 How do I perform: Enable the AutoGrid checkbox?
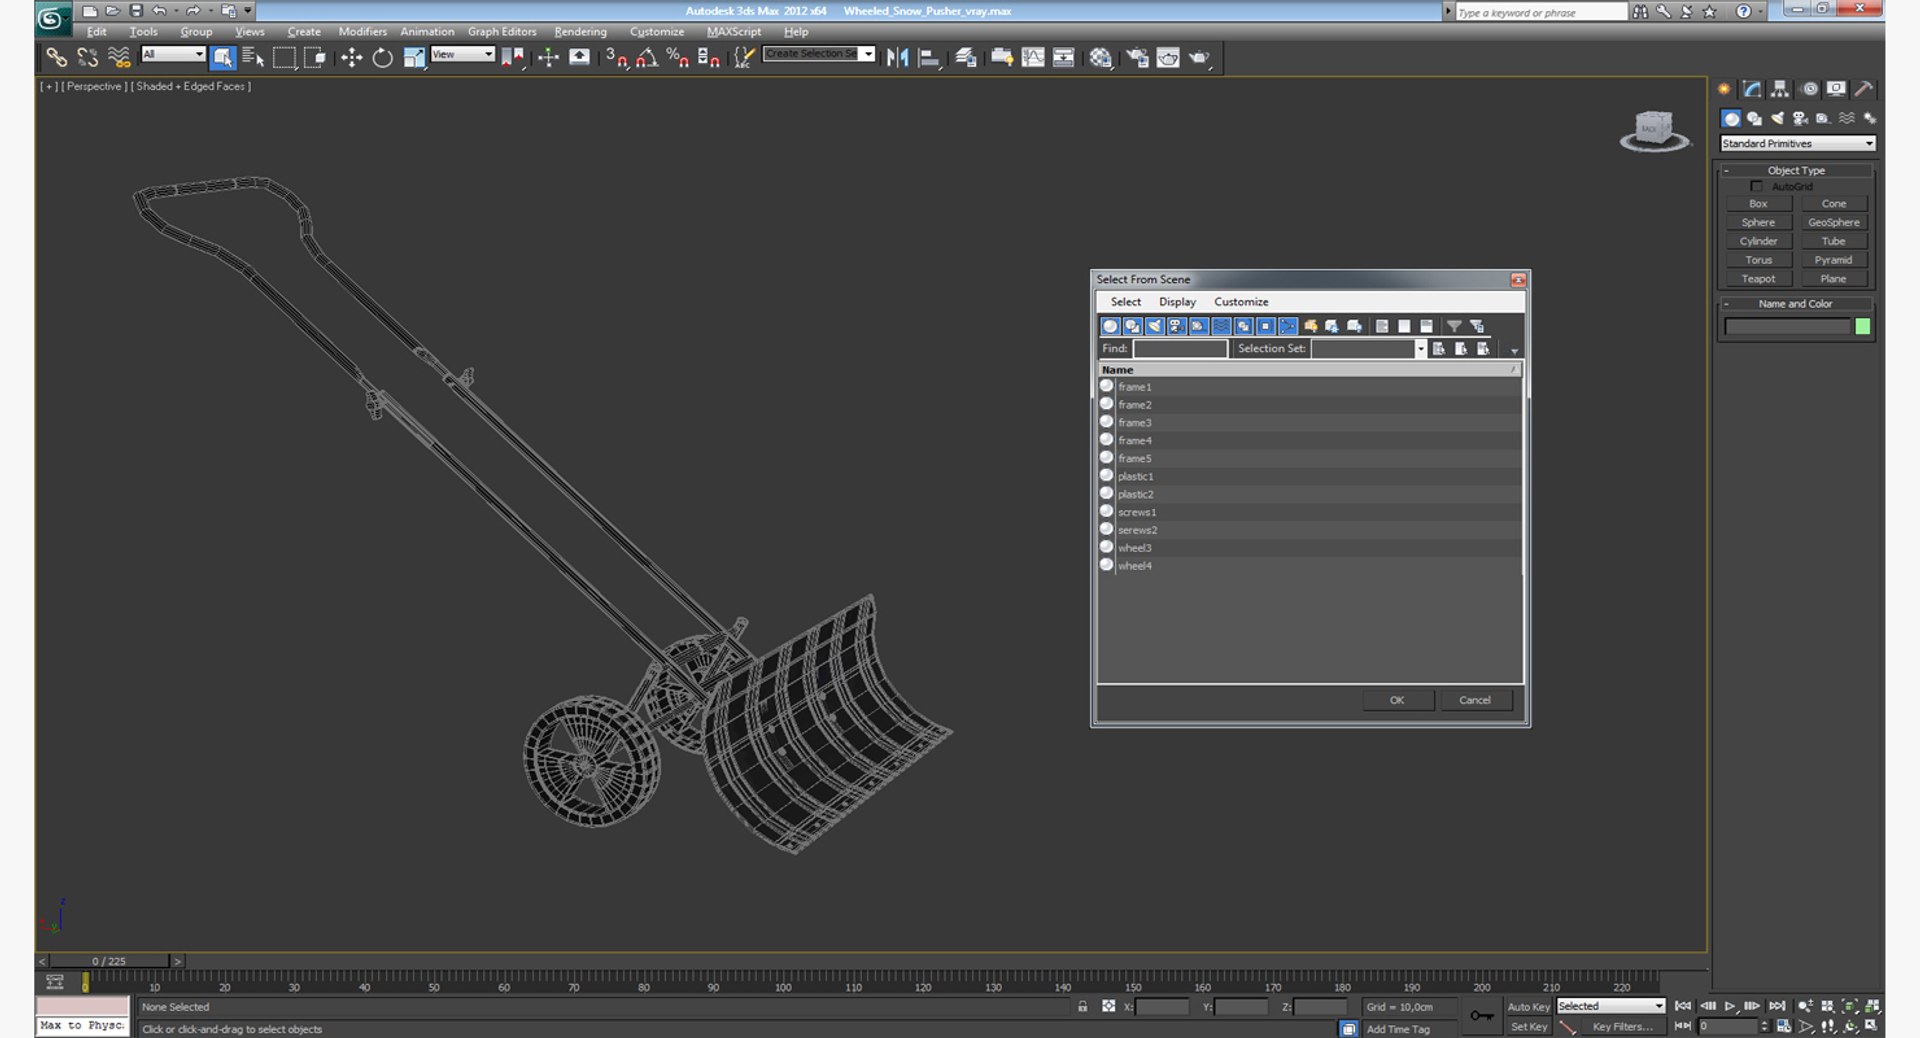1756,187
